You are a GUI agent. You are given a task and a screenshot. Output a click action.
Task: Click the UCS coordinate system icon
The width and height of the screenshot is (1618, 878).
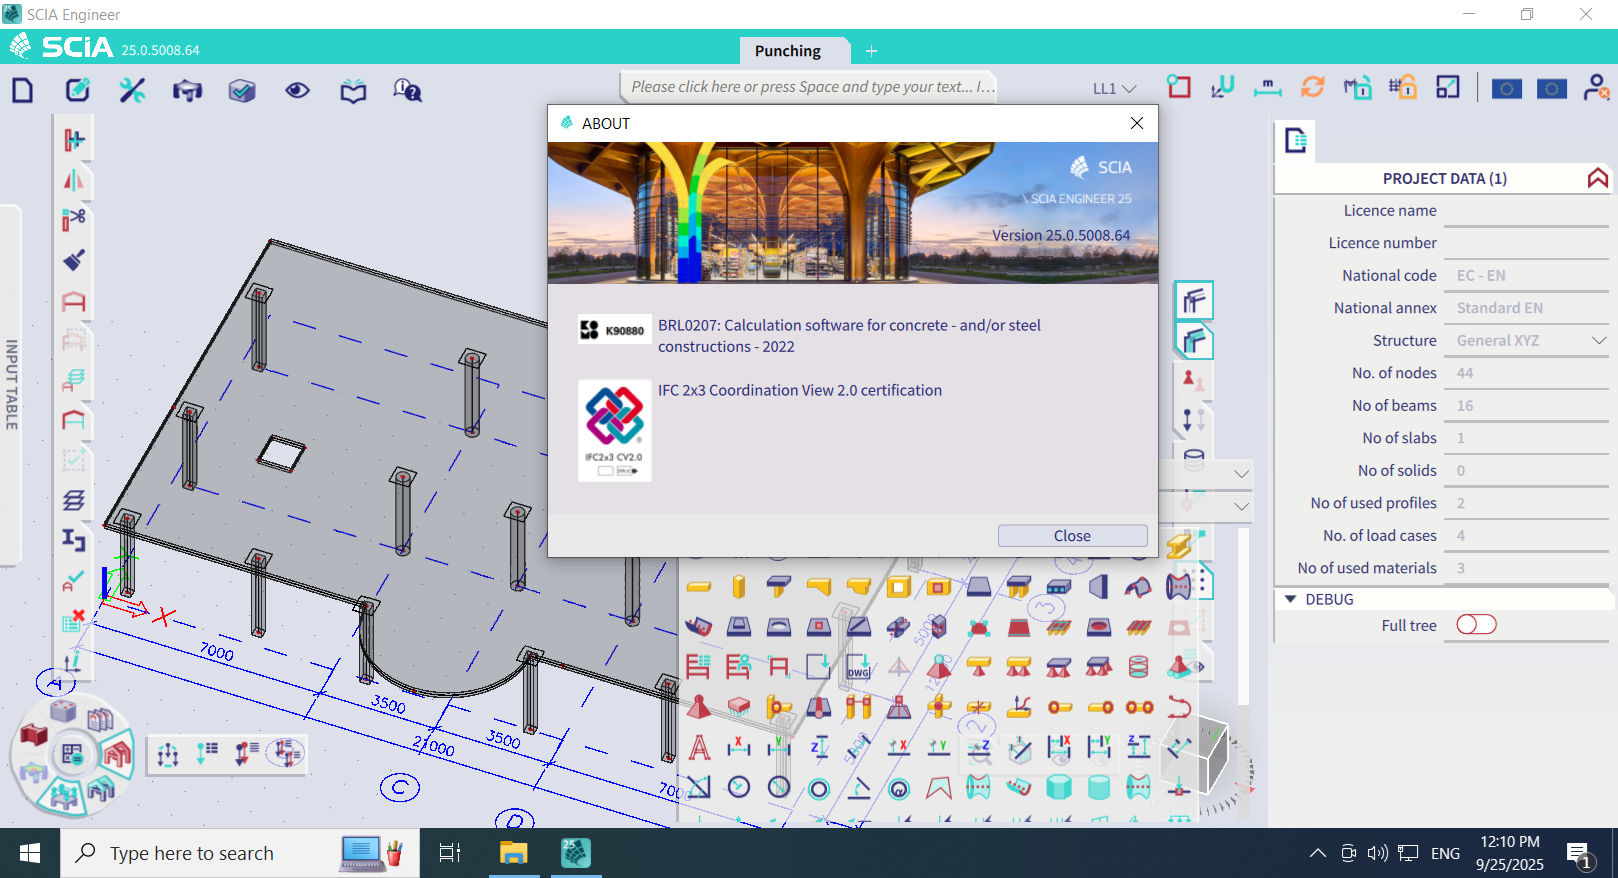pos(1222,88)
